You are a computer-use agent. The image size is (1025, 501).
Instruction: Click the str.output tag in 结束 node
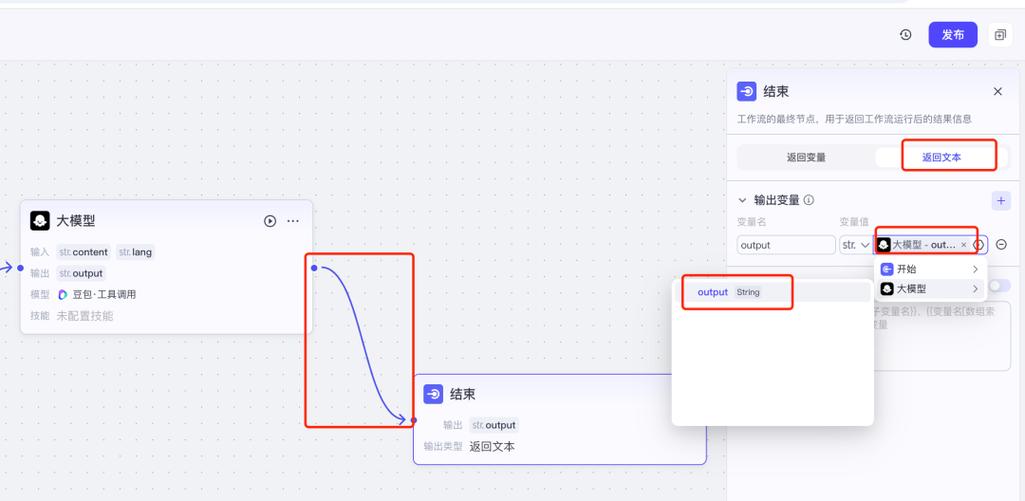click(494, 425)
